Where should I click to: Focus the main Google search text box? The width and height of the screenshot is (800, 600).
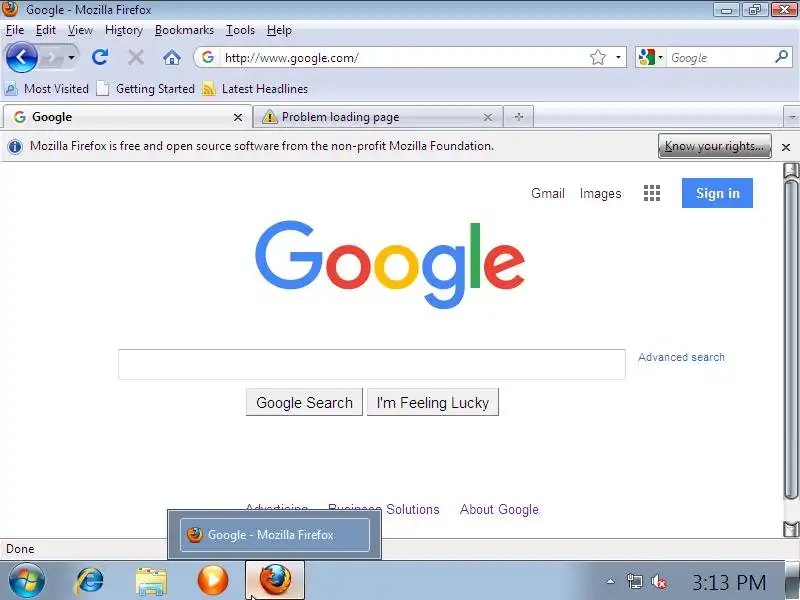[371, 364]
